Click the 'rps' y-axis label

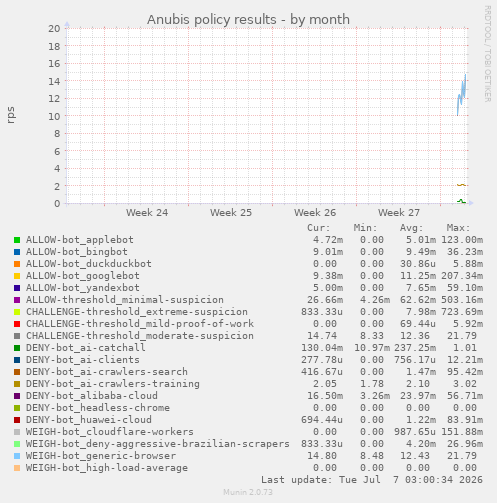tap(11, 115)
